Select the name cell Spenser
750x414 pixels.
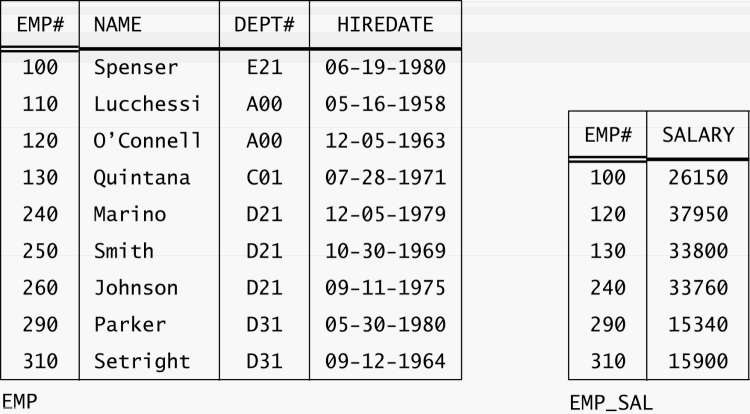coord(136,68)
